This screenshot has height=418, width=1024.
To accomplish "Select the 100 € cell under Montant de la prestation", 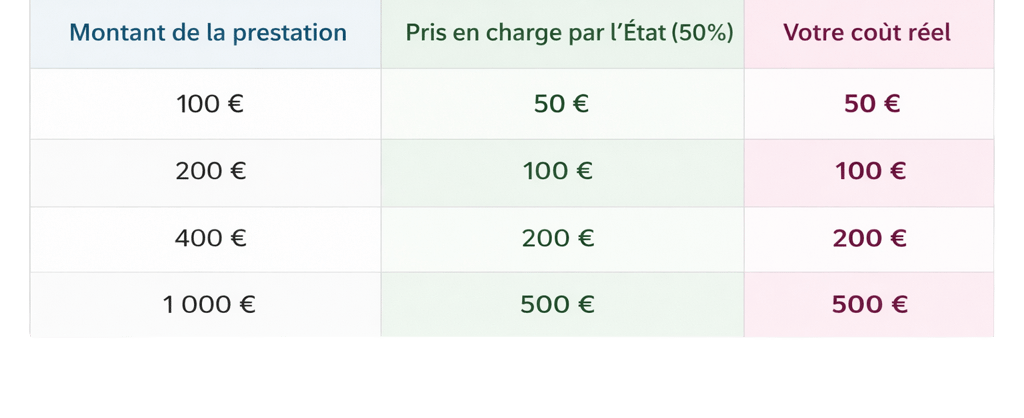I will click(x=210, y=104).
